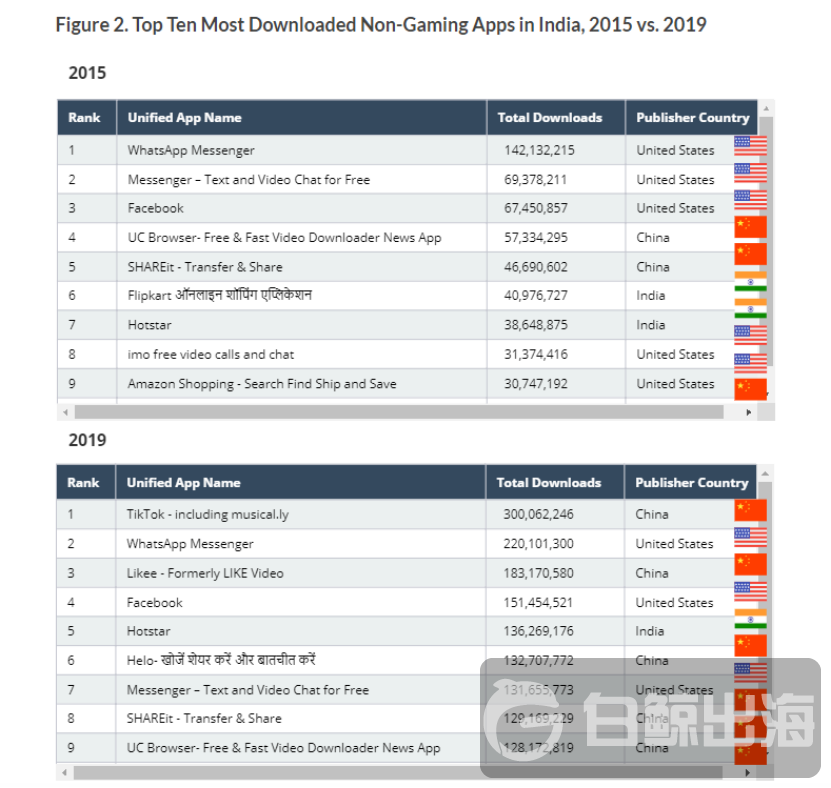Select the download count 67,450,857

coord(535,208)
